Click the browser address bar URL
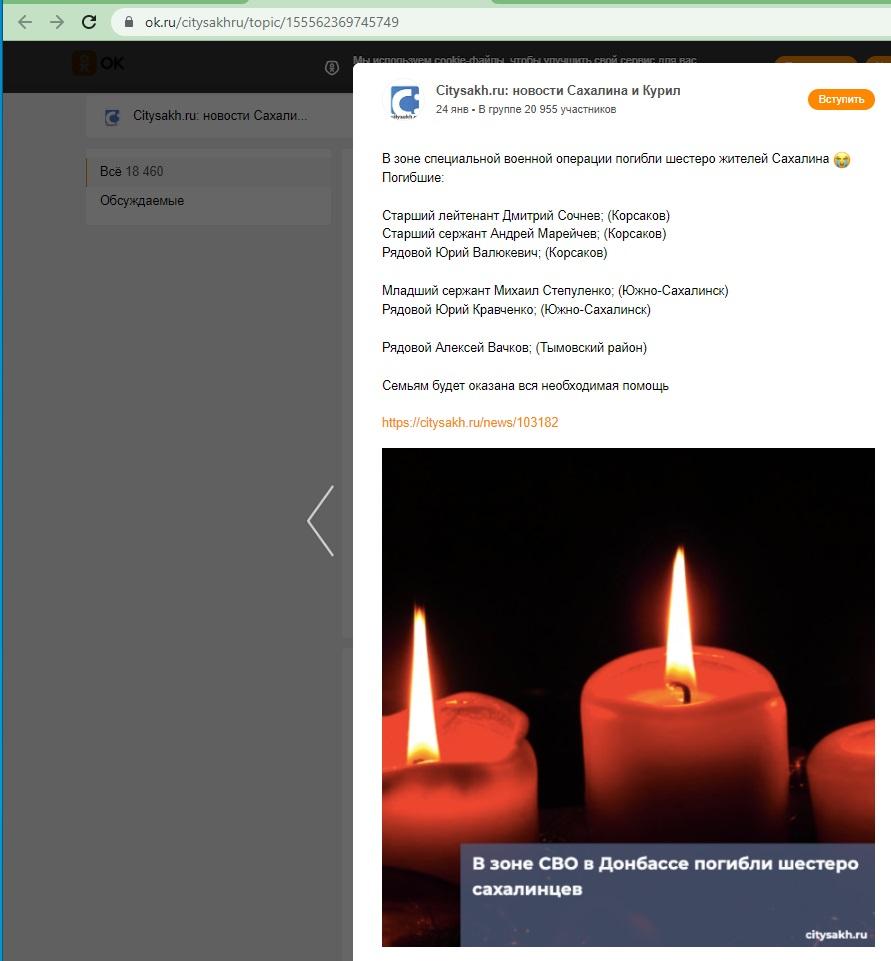 point(271,22)
